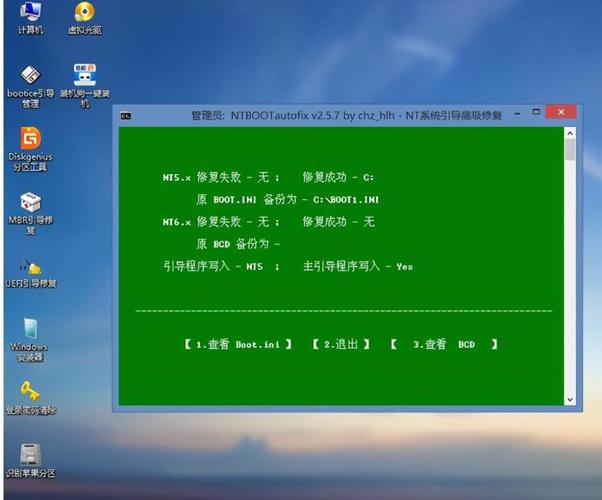Click the text C:\BOOT1.INI
The height and width of the screenshot is (500, 602).
[346, 200]
